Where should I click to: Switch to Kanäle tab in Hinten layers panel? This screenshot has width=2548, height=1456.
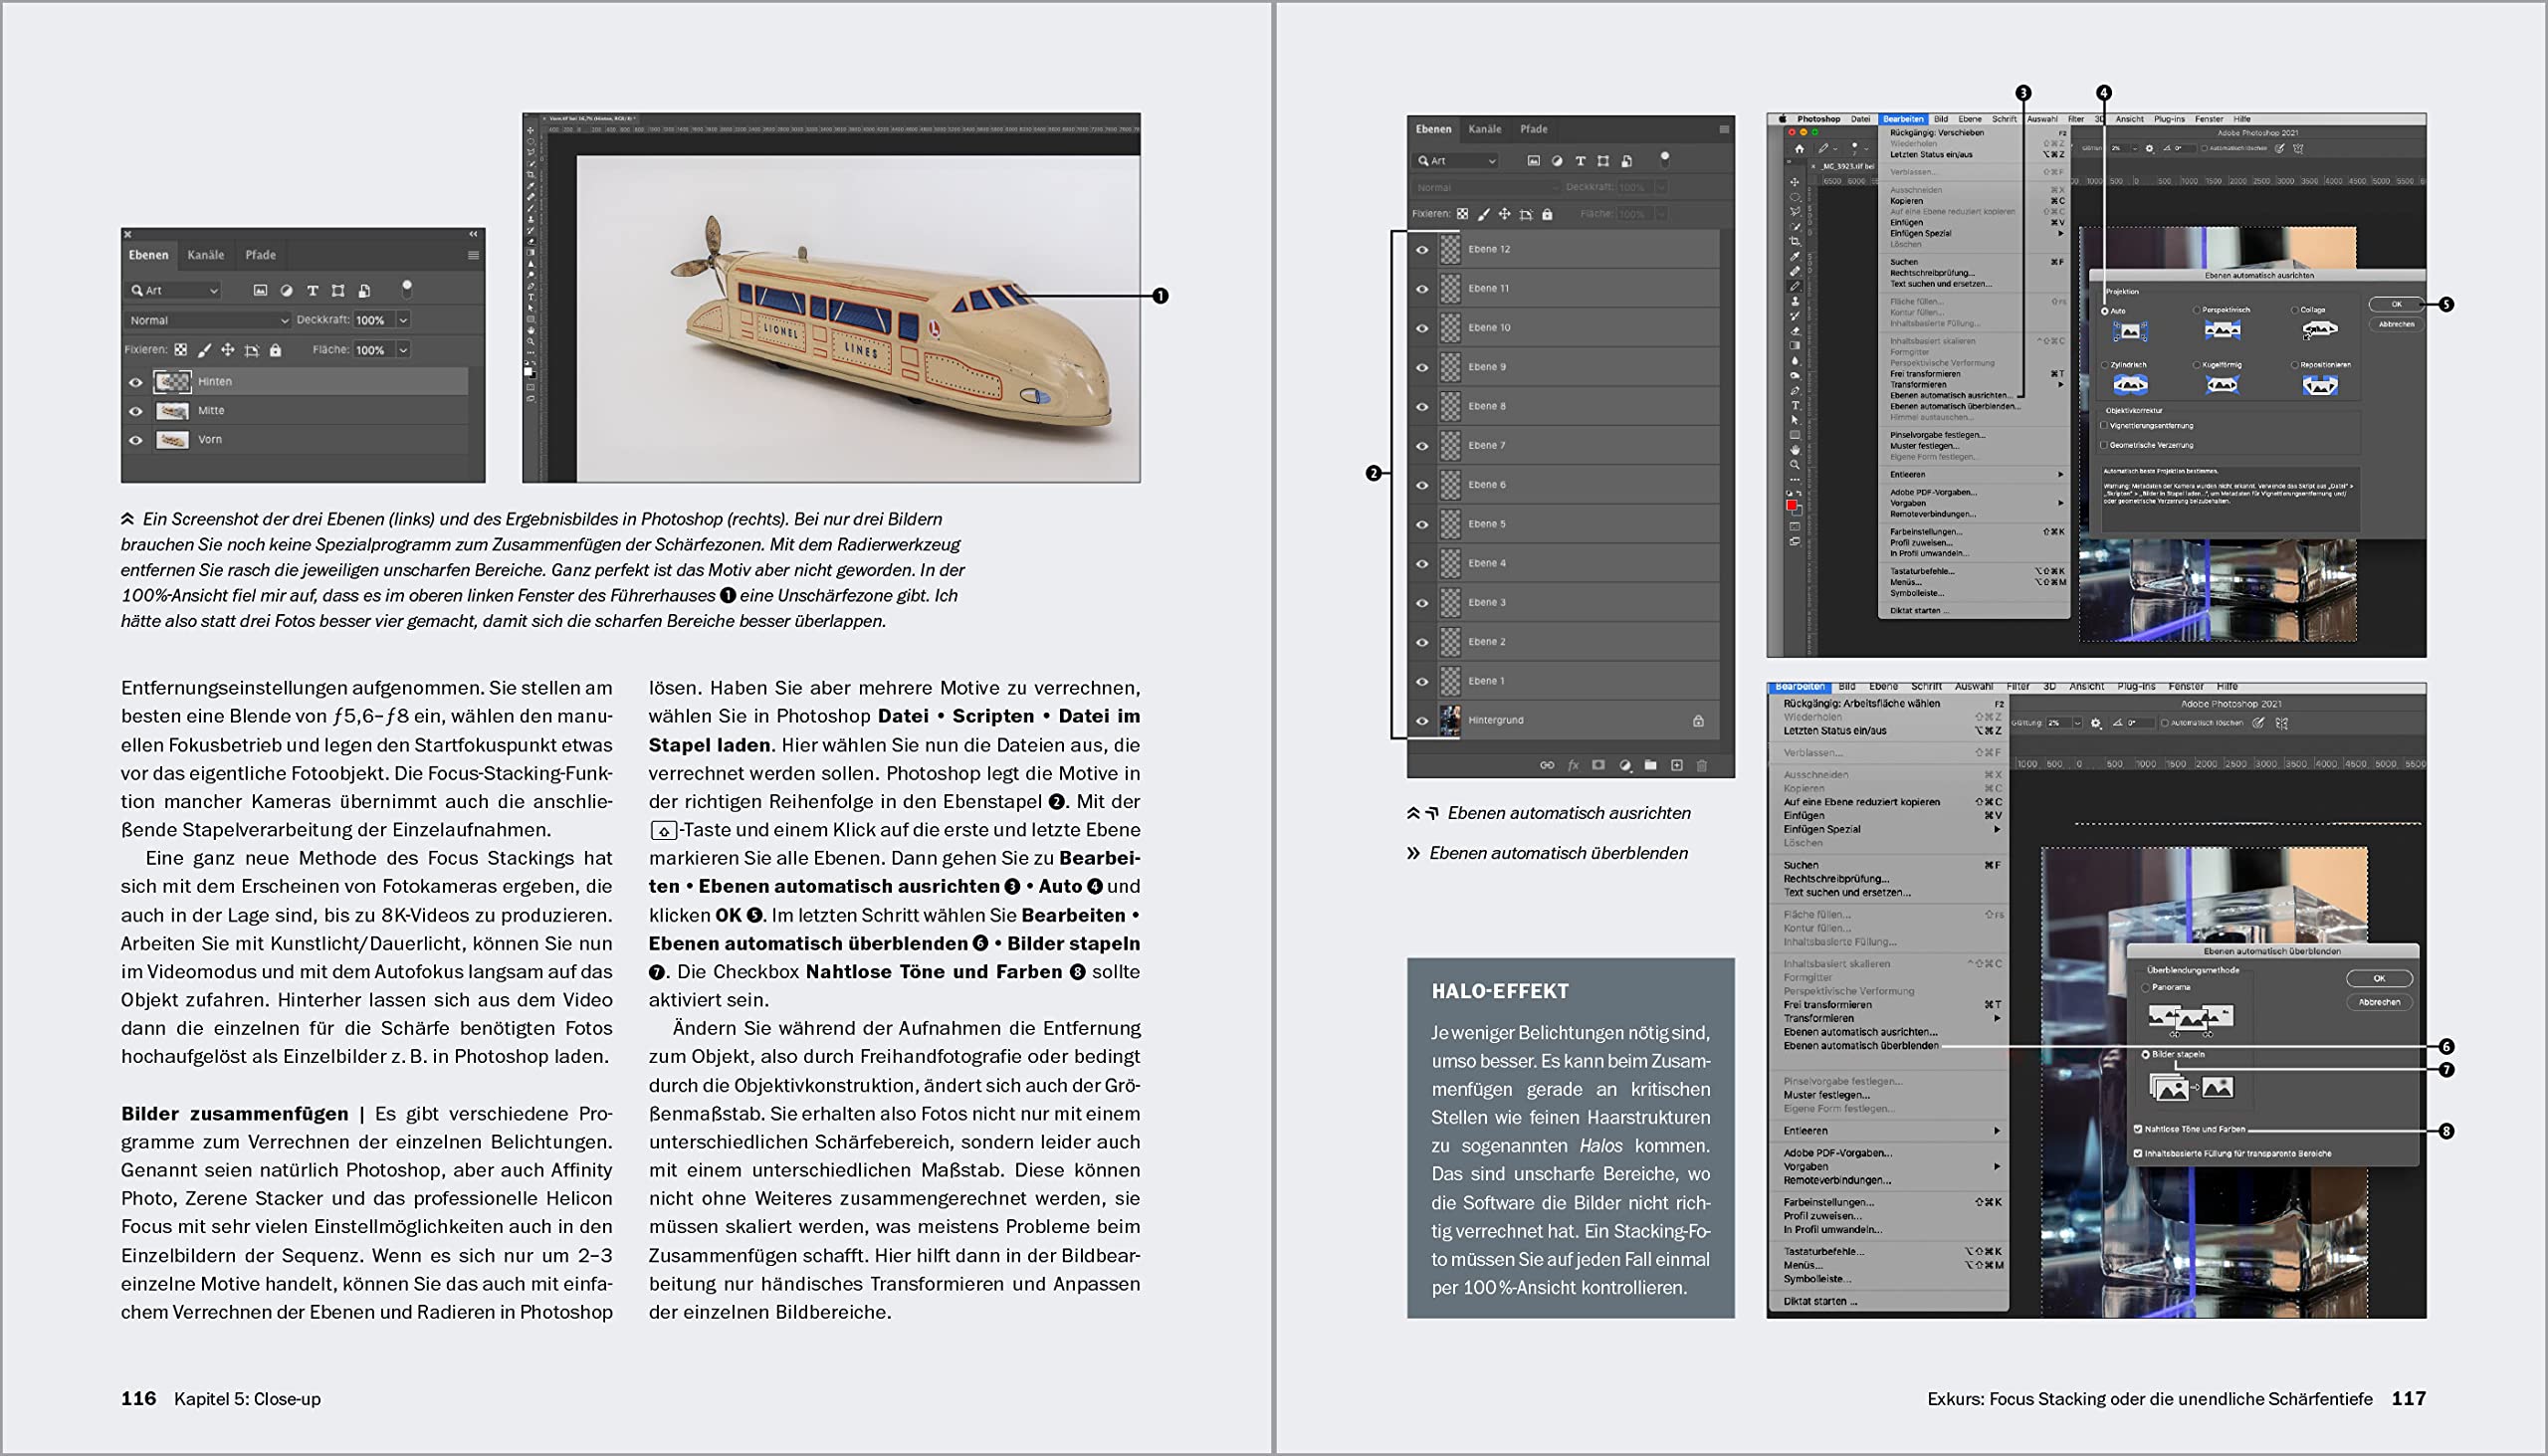(x=206, y=255)
